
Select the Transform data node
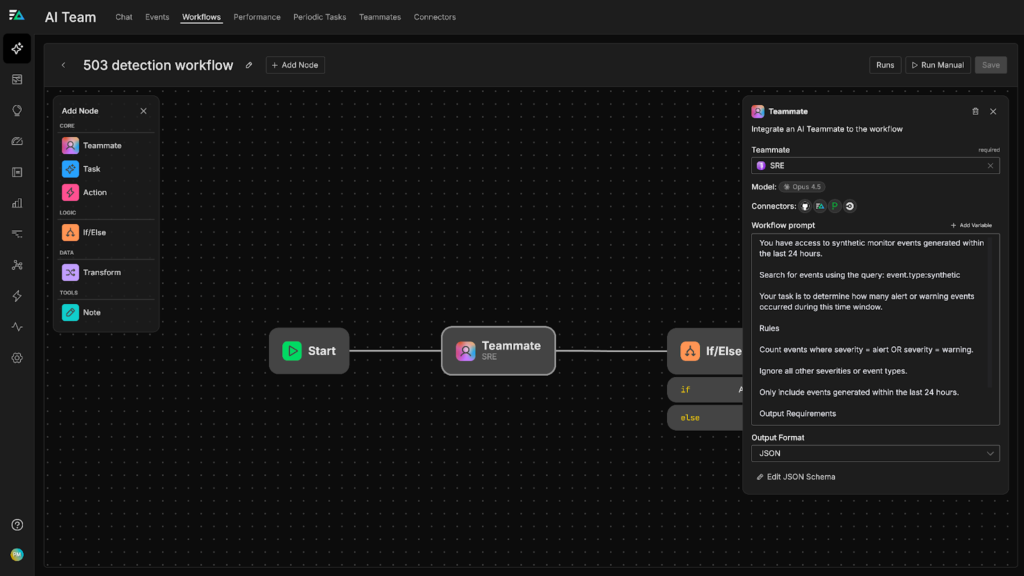click(101, 272)
